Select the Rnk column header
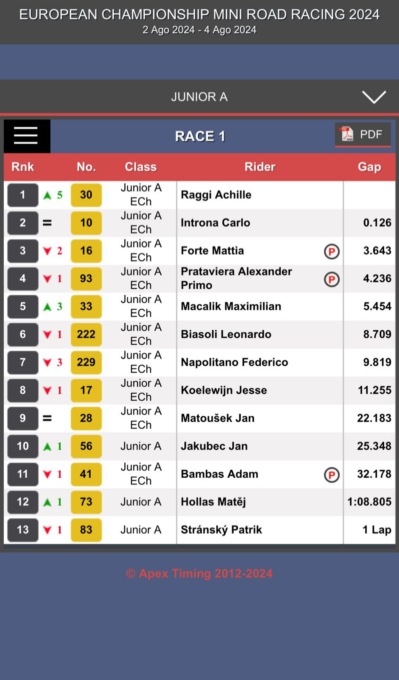The width and height of the screenshot is (399, 680). coord(23,167)
